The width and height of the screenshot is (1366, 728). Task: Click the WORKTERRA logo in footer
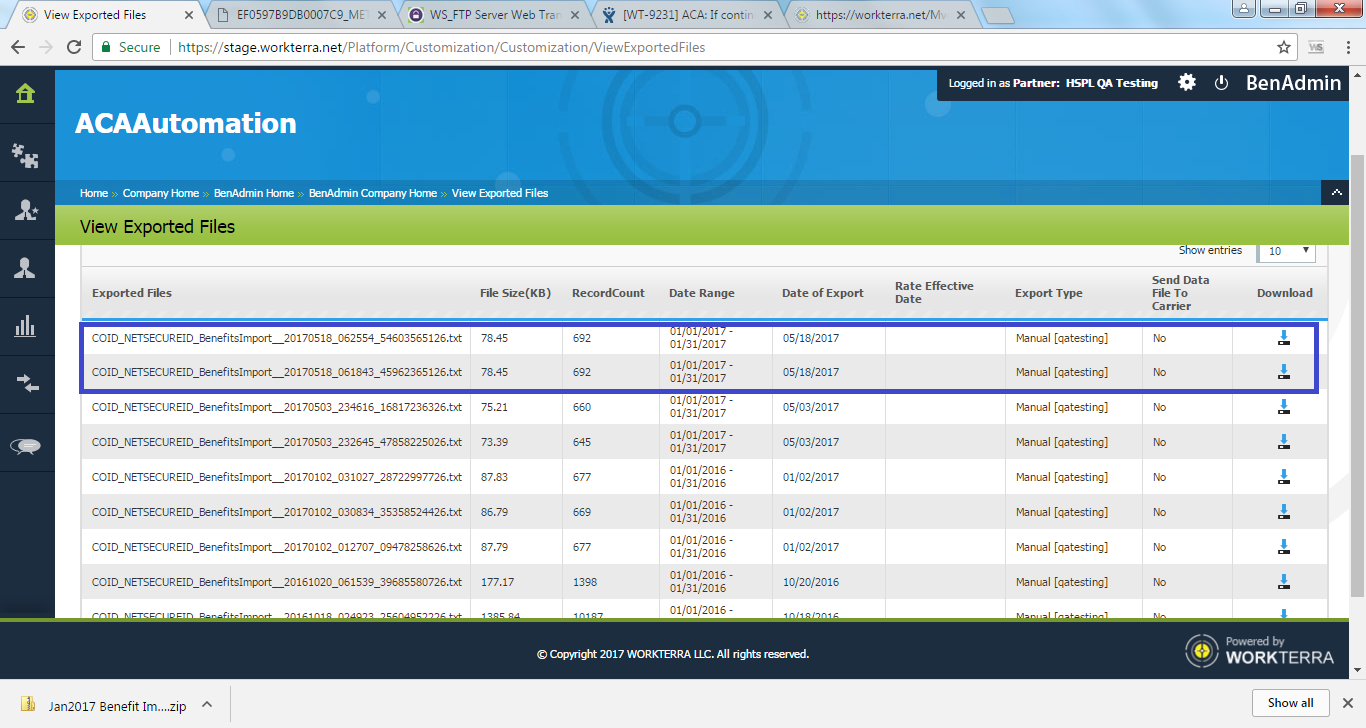point(1260,650)
